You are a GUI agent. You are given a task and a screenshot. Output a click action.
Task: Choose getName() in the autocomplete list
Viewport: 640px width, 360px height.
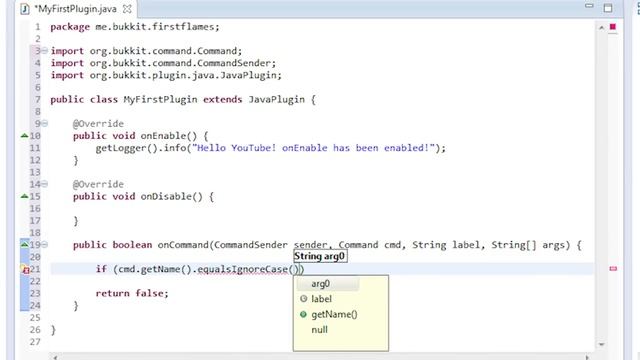pyautogui.click(x=334, y=315)
